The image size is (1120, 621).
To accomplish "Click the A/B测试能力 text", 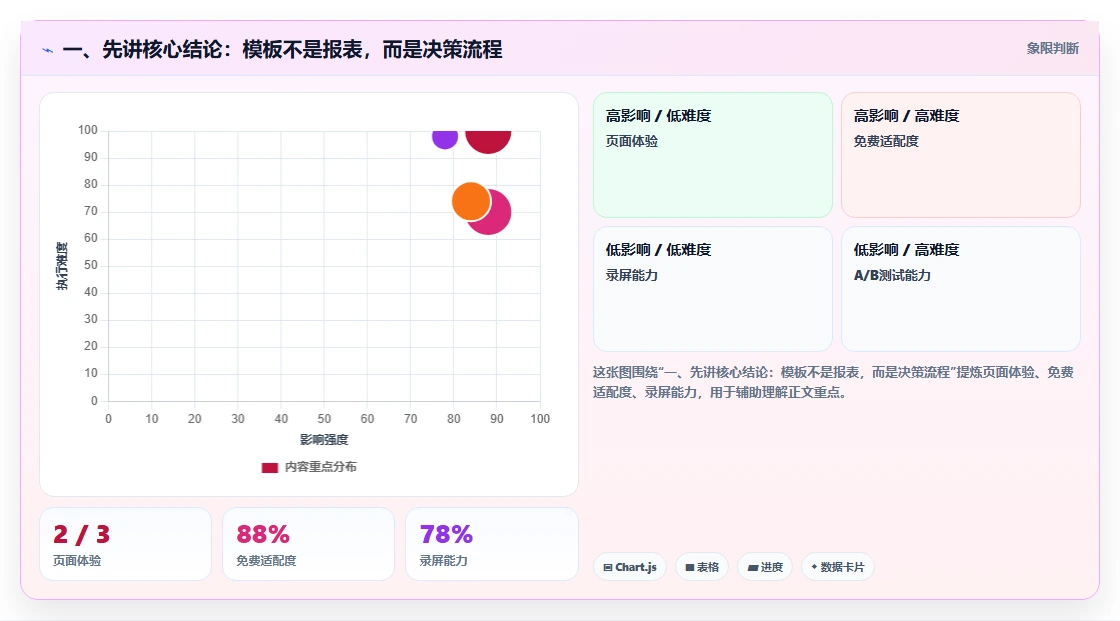I will coord(892,275).
